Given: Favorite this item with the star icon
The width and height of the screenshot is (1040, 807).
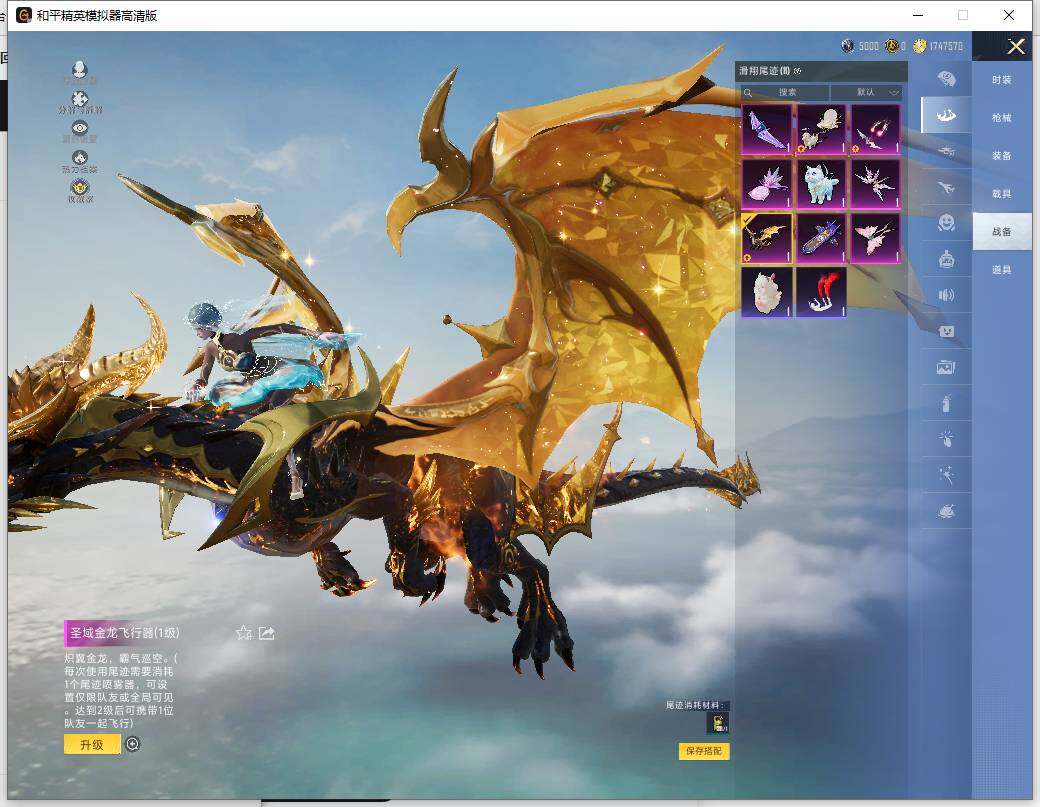Looking at the screenshot, I should 244,633.
